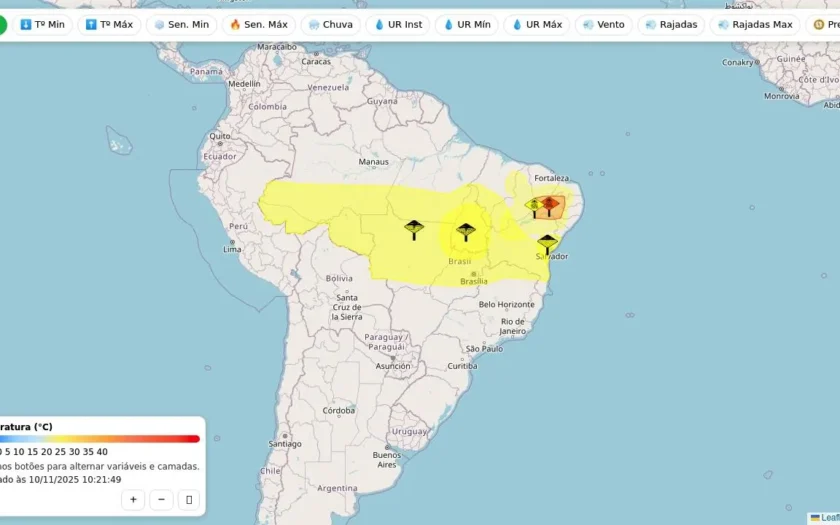The image size is (840, 525).
Task: Show the Sen. Máx flame layer
Action: click(x=259, y=25)
